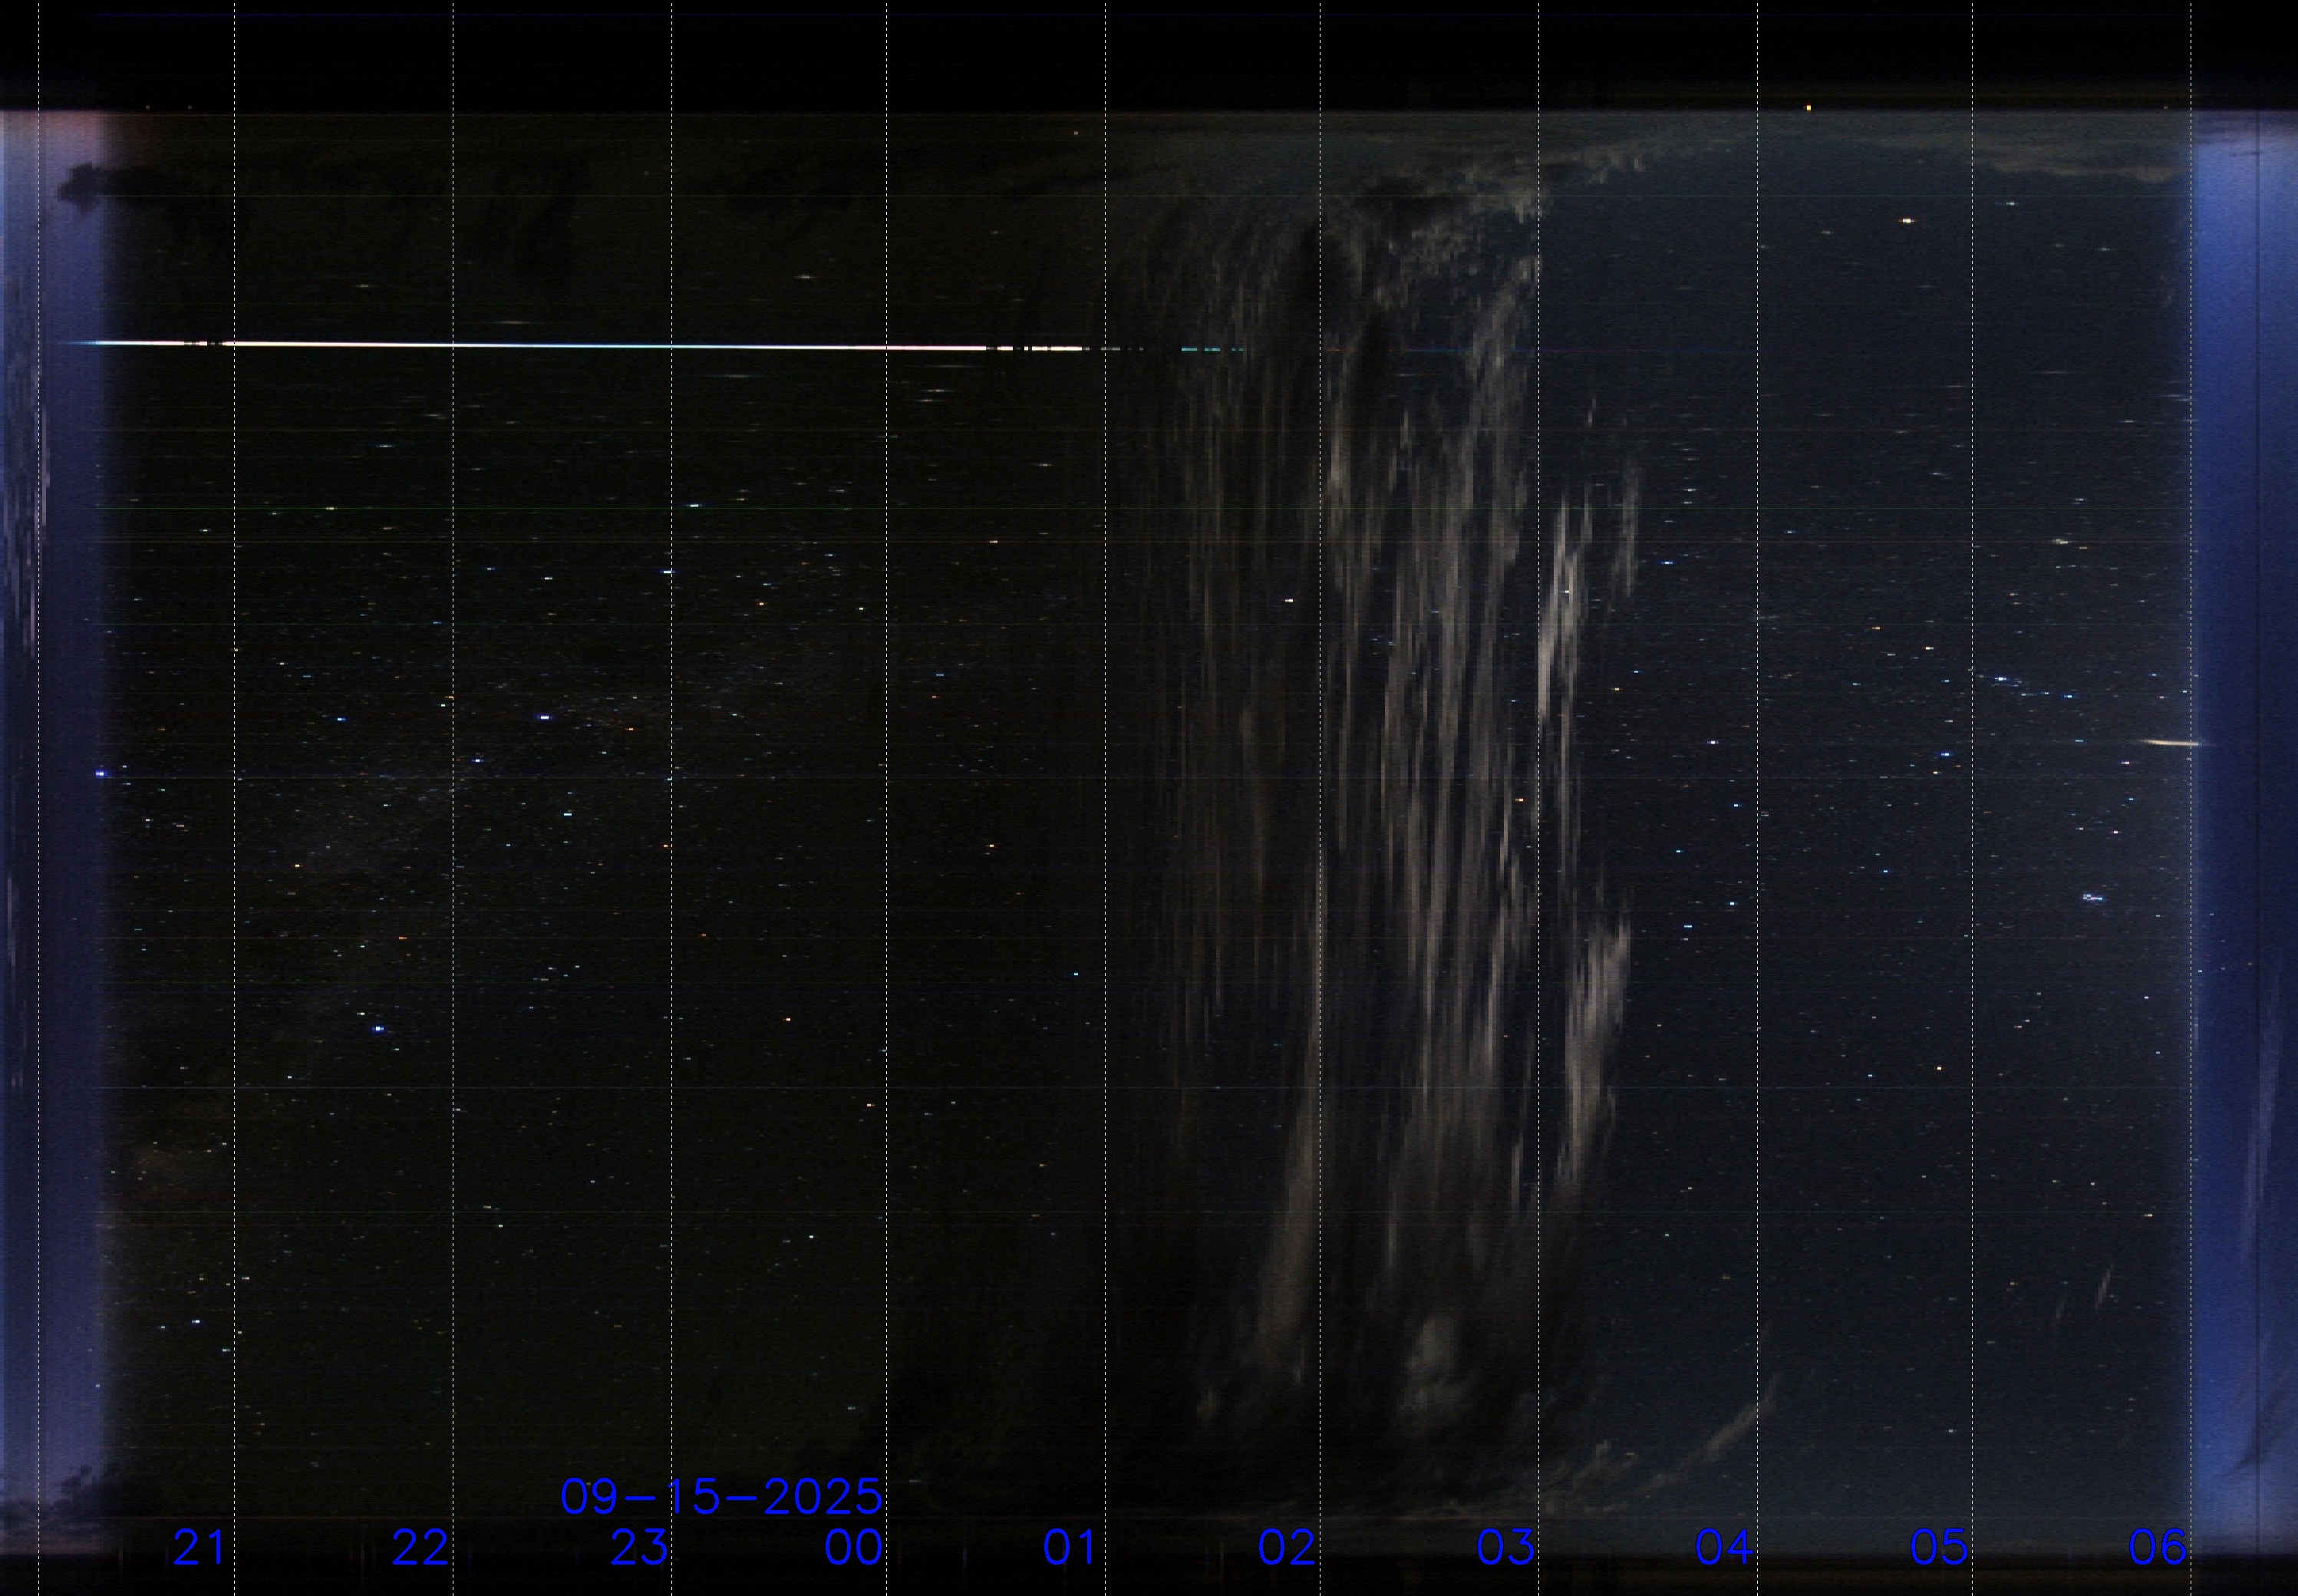Select the hour 06 time label
Screen dimensions: 2298x1596
(2158, 1548)
